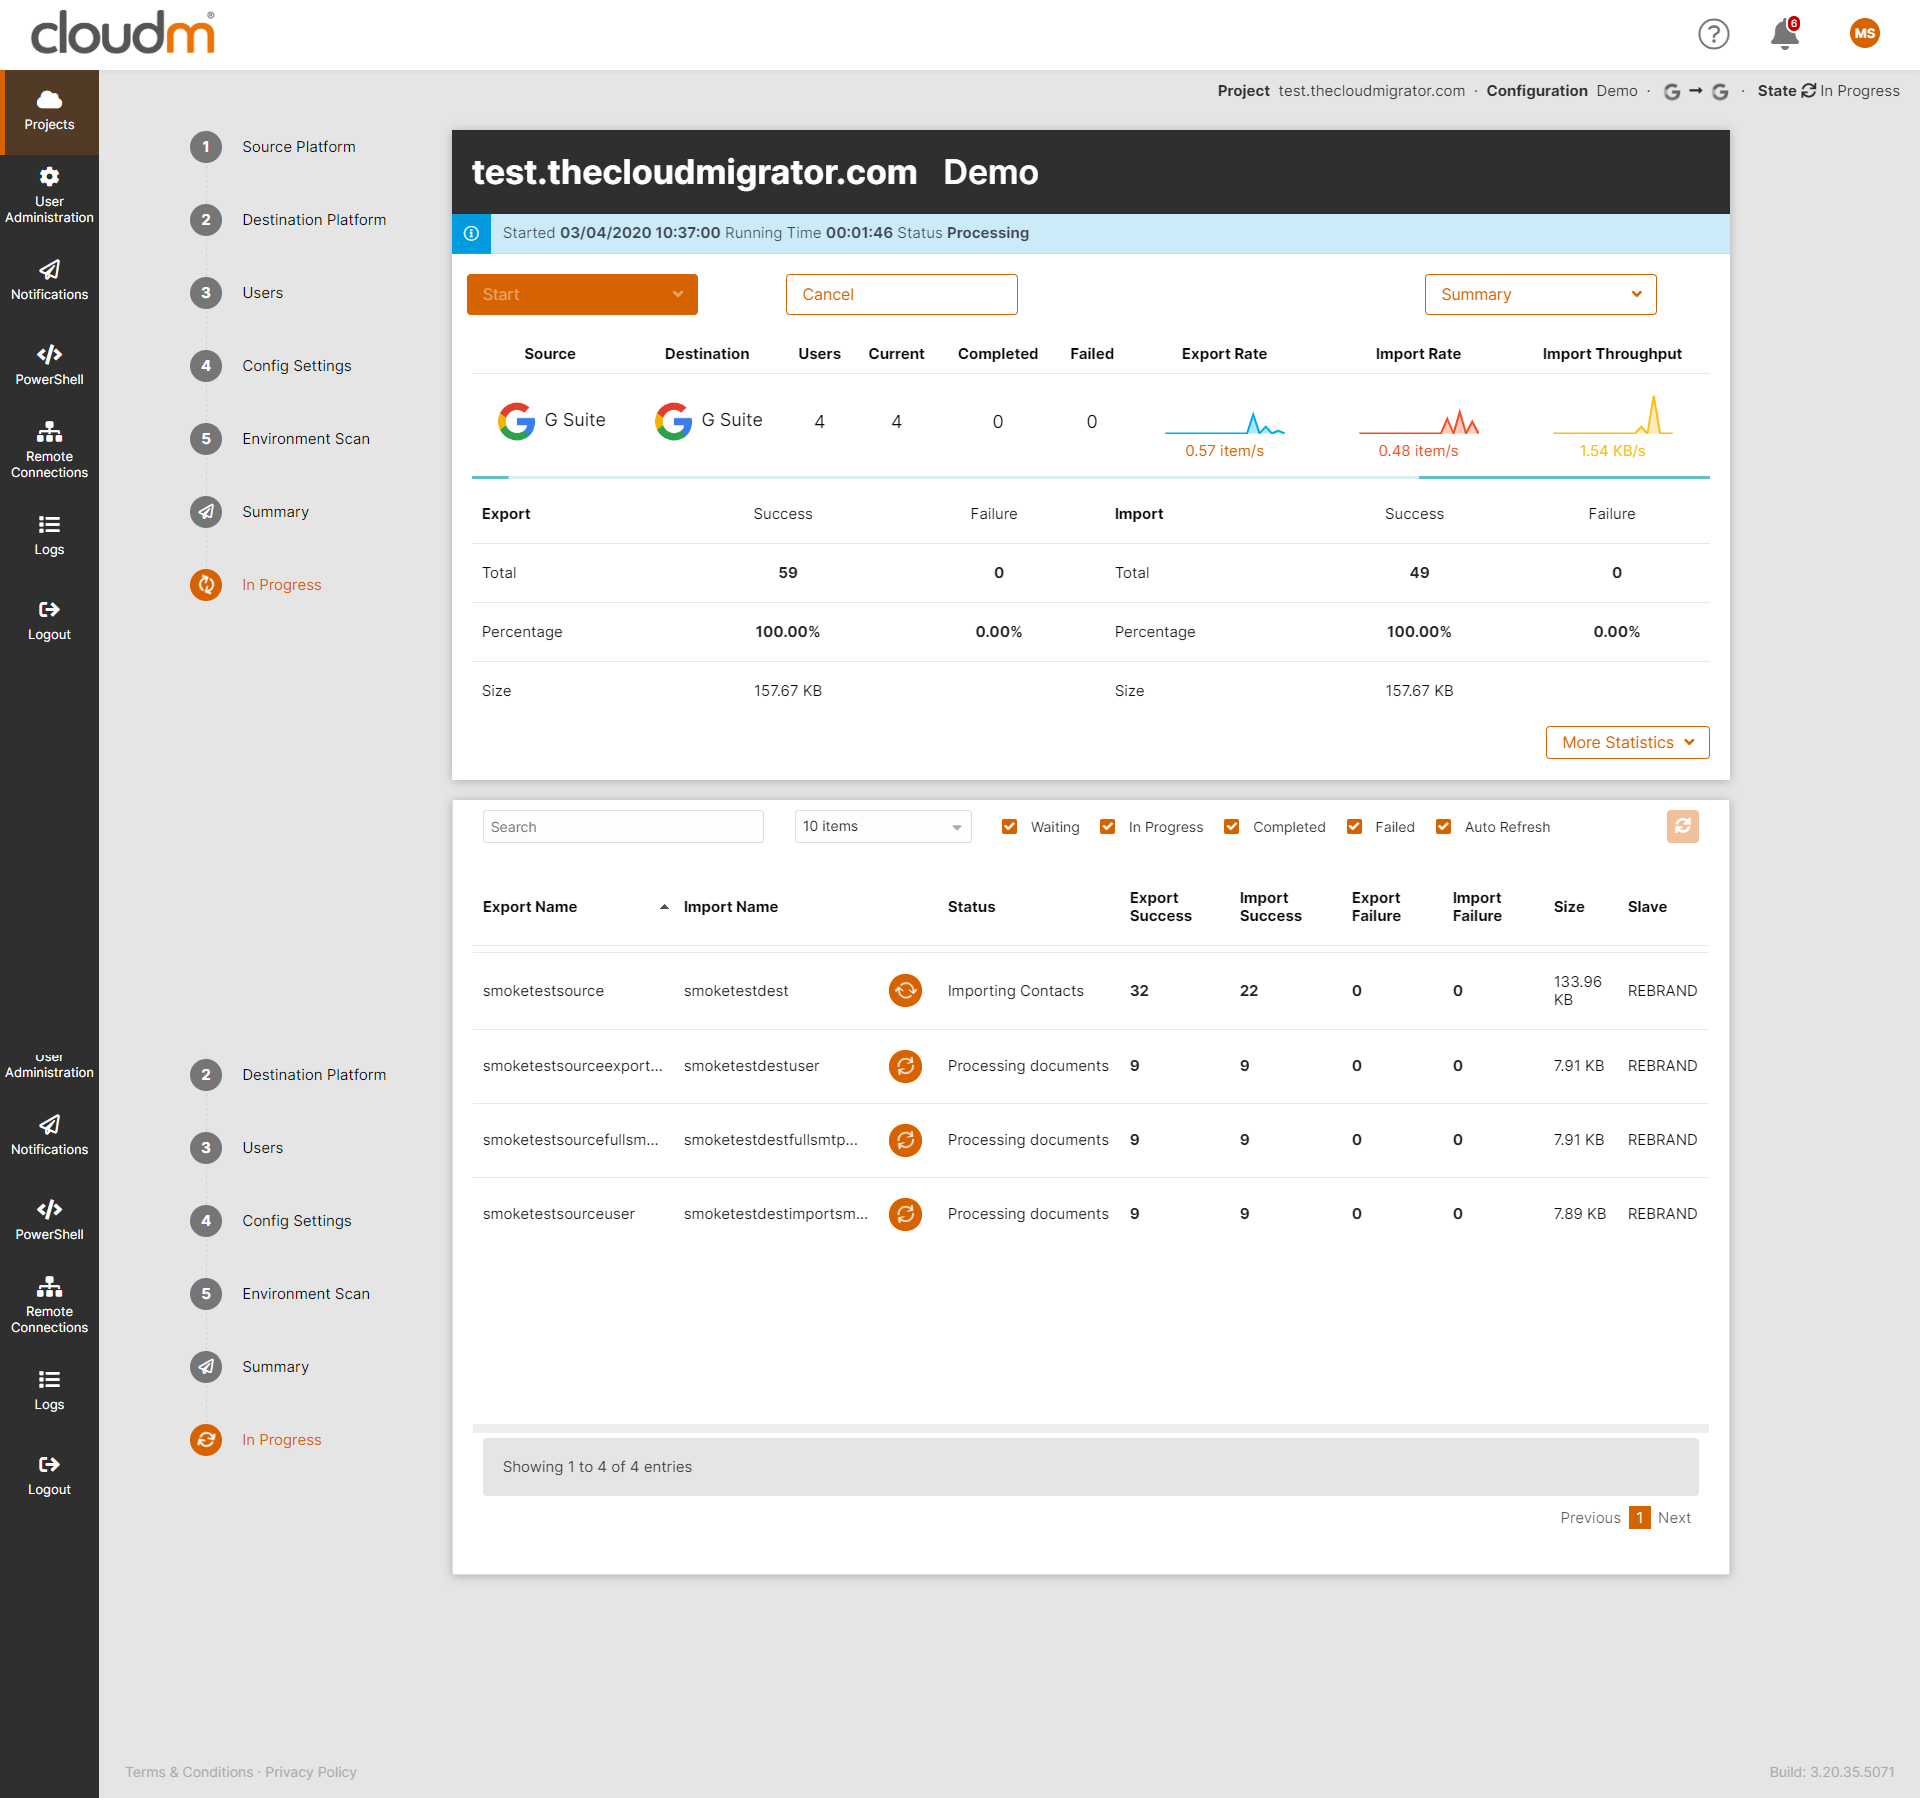Sort by Import Name column header
1920x1798 pixels.
730,907
